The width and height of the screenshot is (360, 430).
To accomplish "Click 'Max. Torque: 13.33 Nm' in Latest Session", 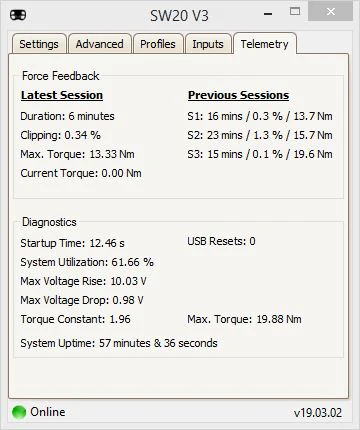I will click(77, 154).
